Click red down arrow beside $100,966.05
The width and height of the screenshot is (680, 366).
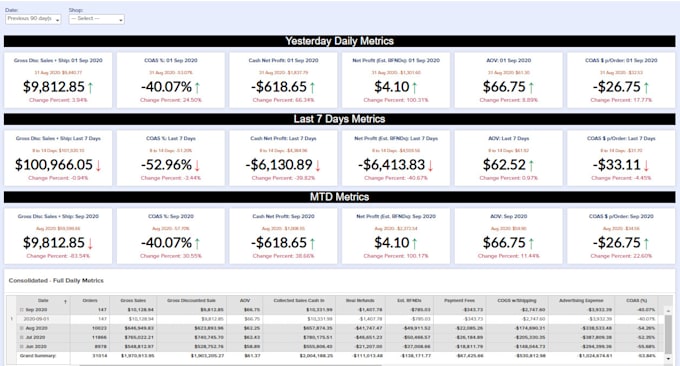point(98,165)
